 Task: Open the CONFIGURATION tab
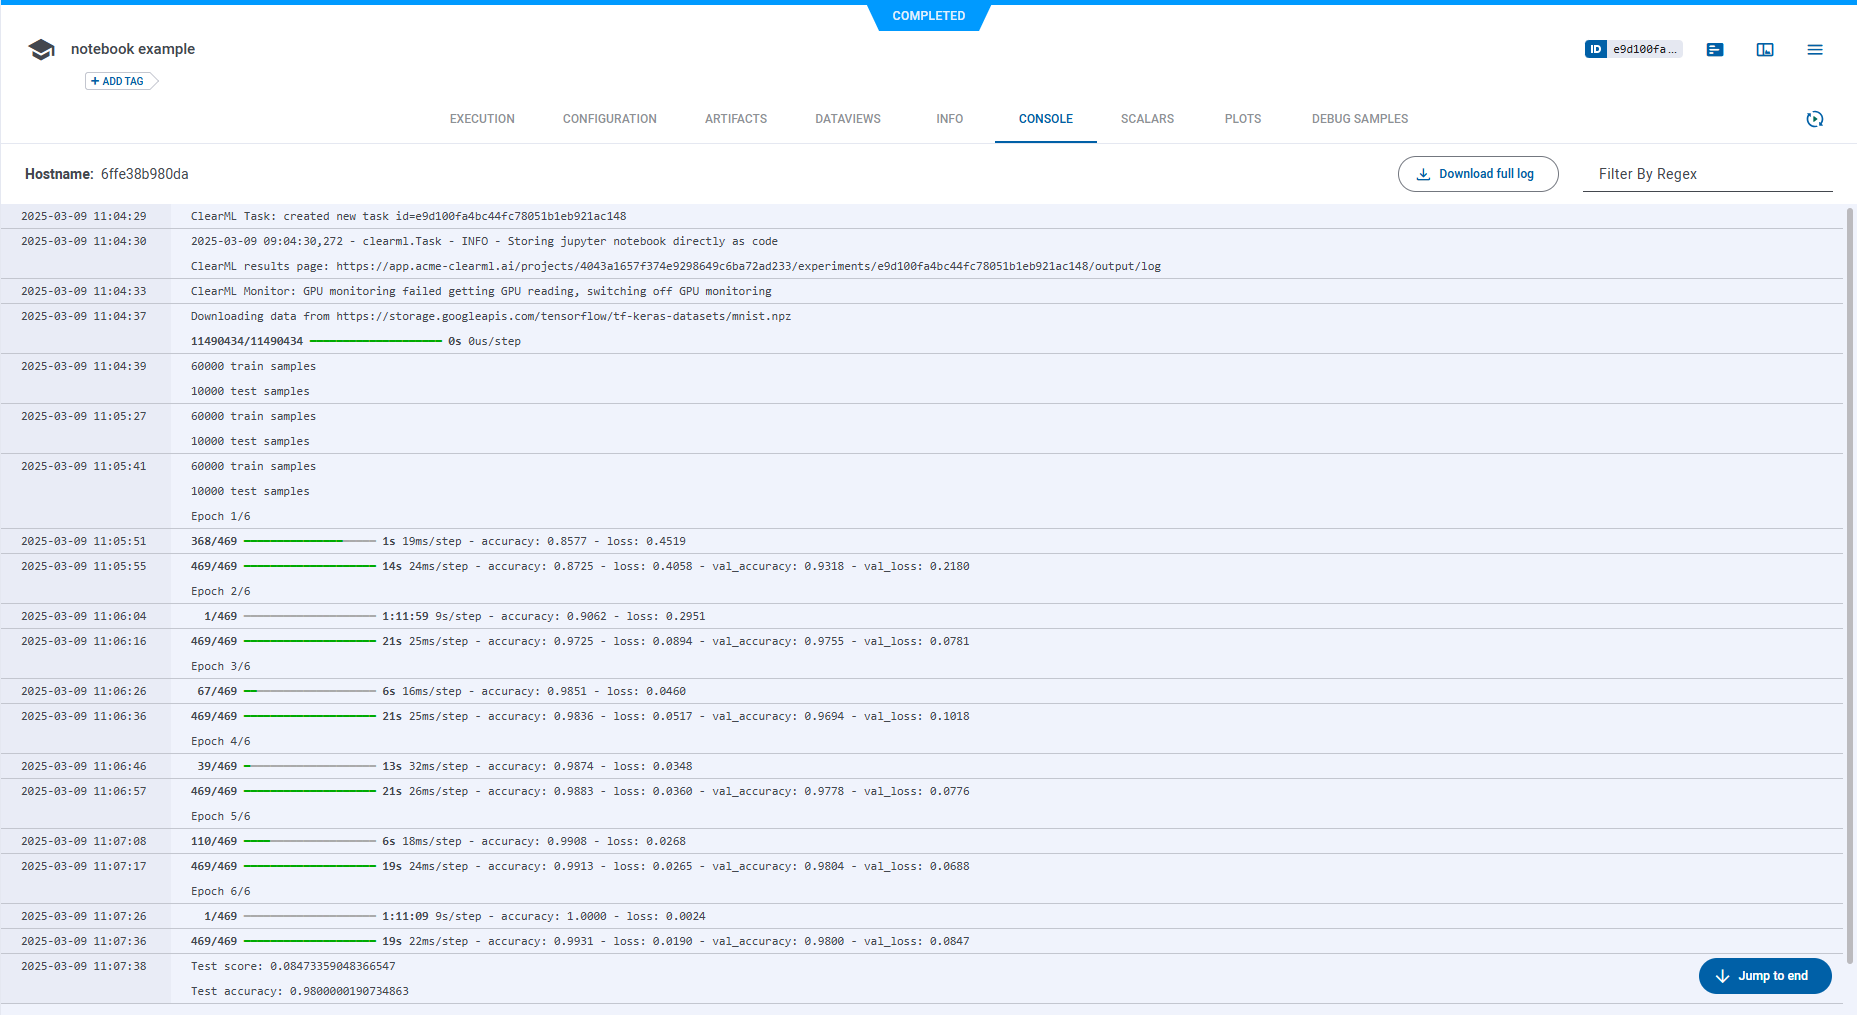[609, 118]
